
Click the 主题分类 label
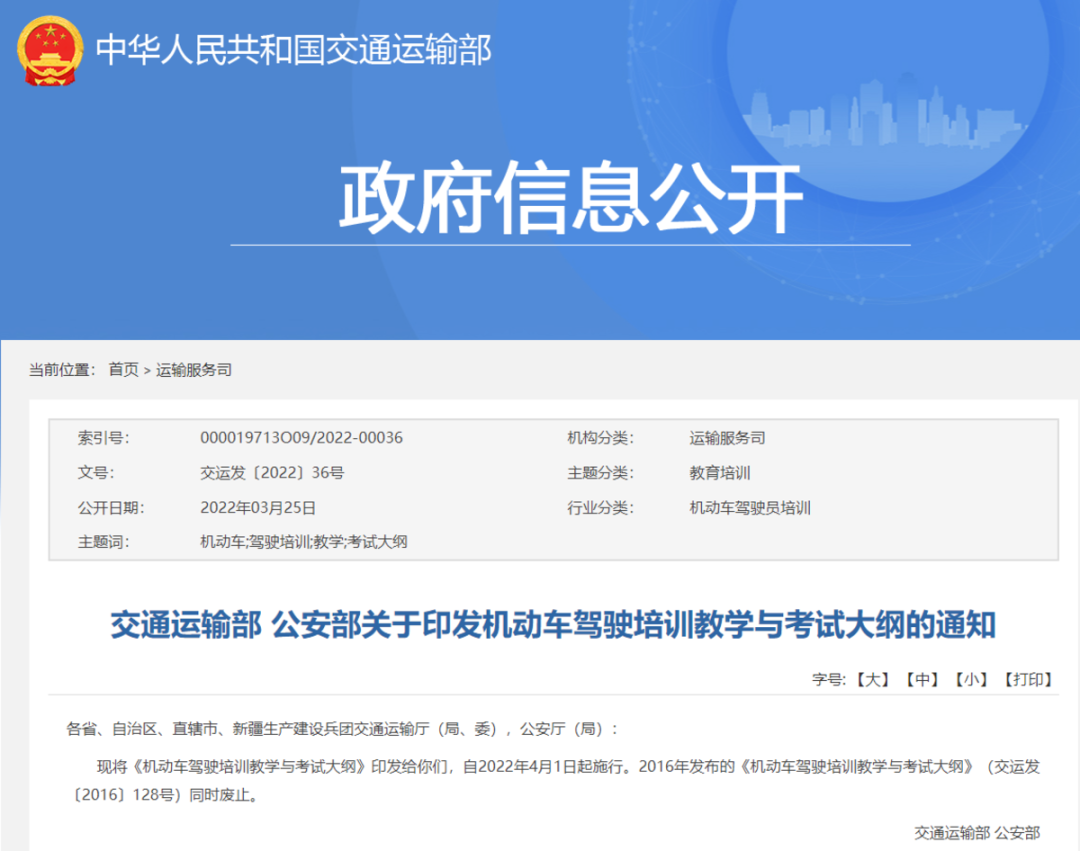(x=601, y=473)
